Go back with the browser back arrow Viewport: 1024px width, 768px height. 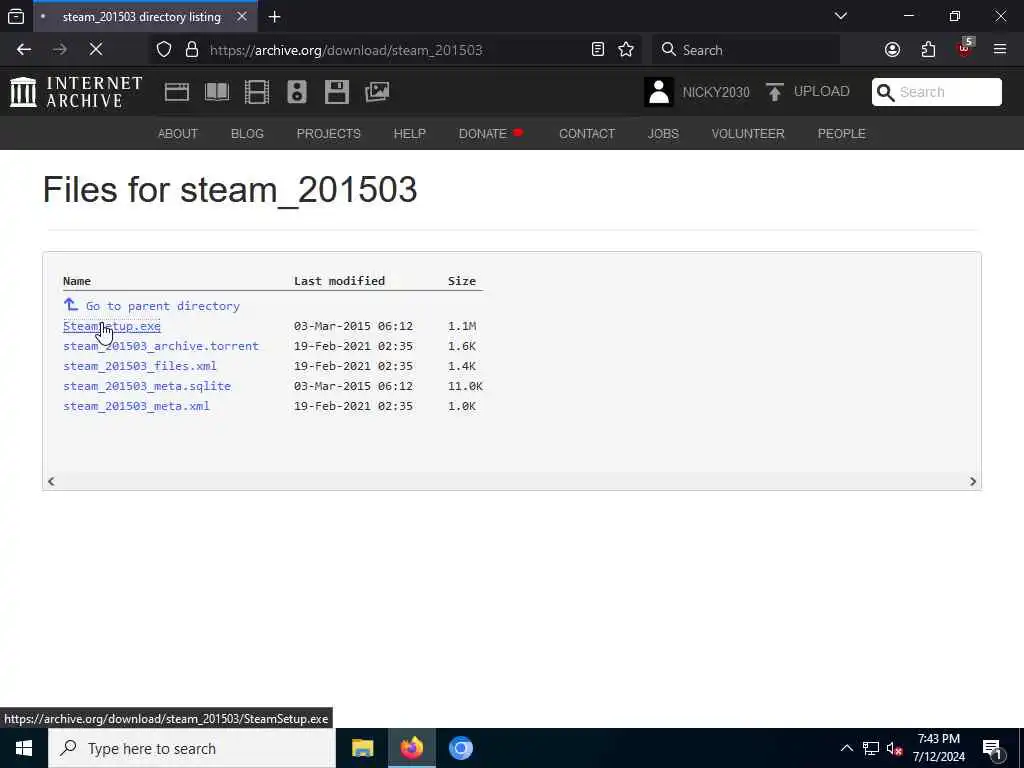pyautogui.click(x=24, y=50)
